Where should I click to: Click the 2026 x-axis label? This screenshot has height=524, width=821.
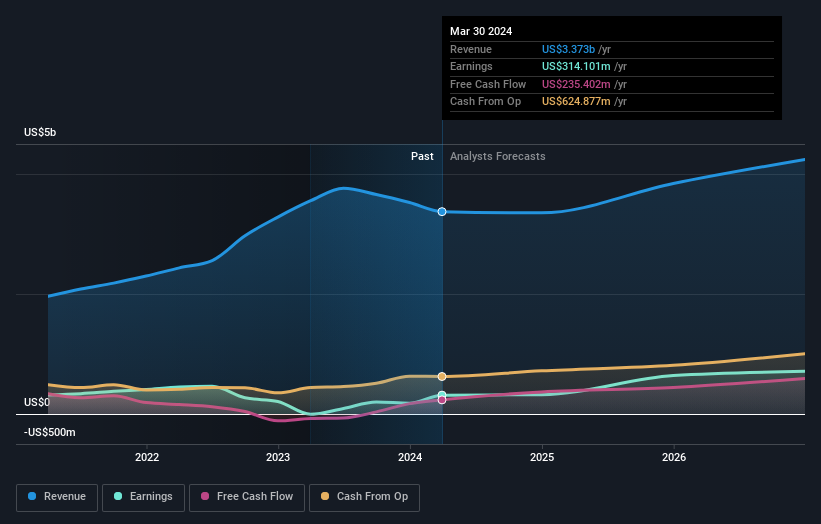click(x=674, y=457)
